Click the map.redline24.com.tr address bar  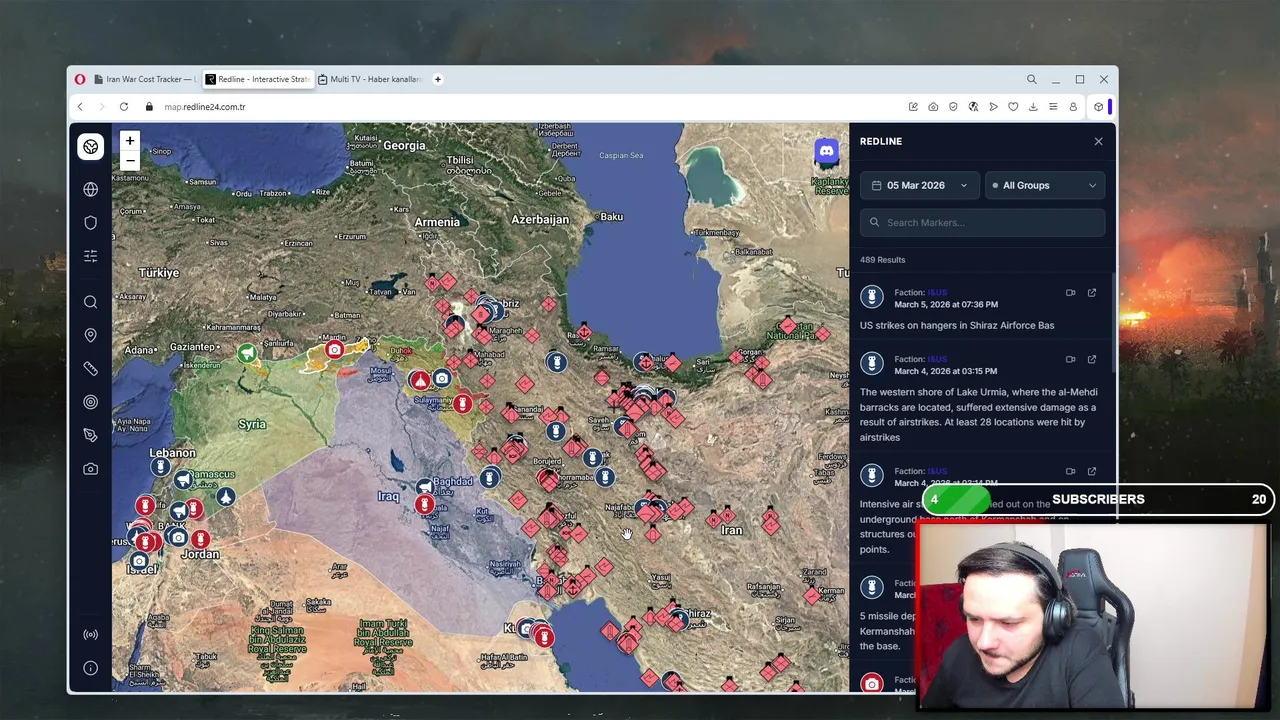point(205,107)
